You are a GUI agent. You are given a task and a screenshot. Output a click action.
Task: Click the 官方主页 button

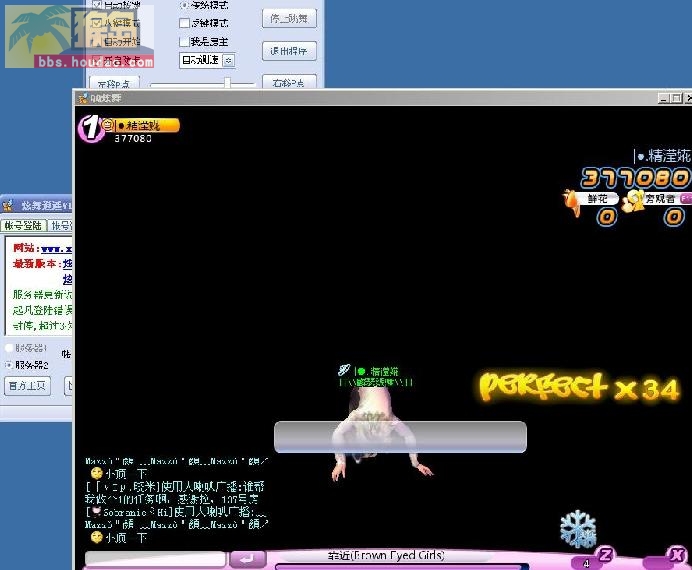27,386
